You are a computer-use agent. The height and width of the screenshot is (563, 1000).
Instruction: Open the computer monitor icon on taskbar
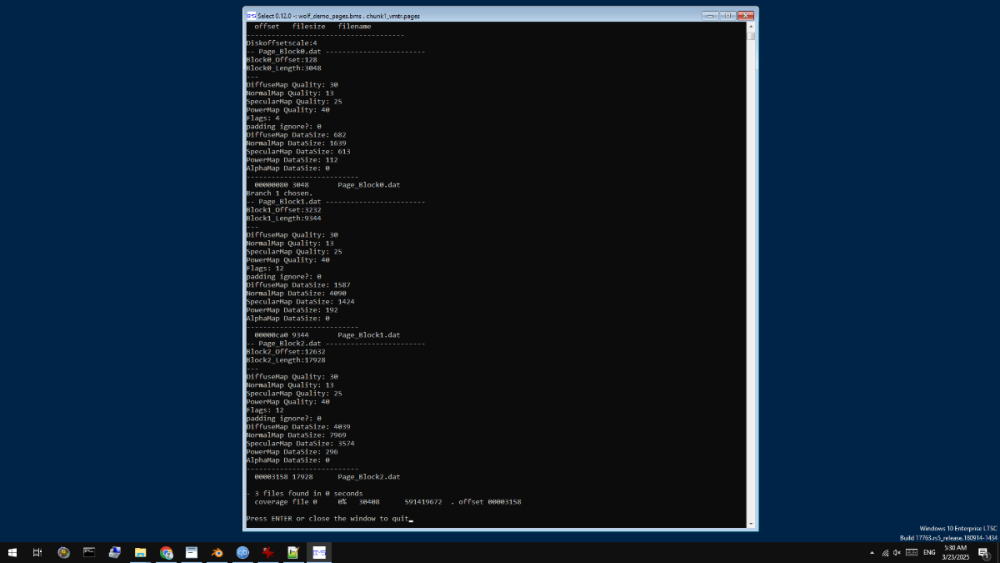pos(115,552)
